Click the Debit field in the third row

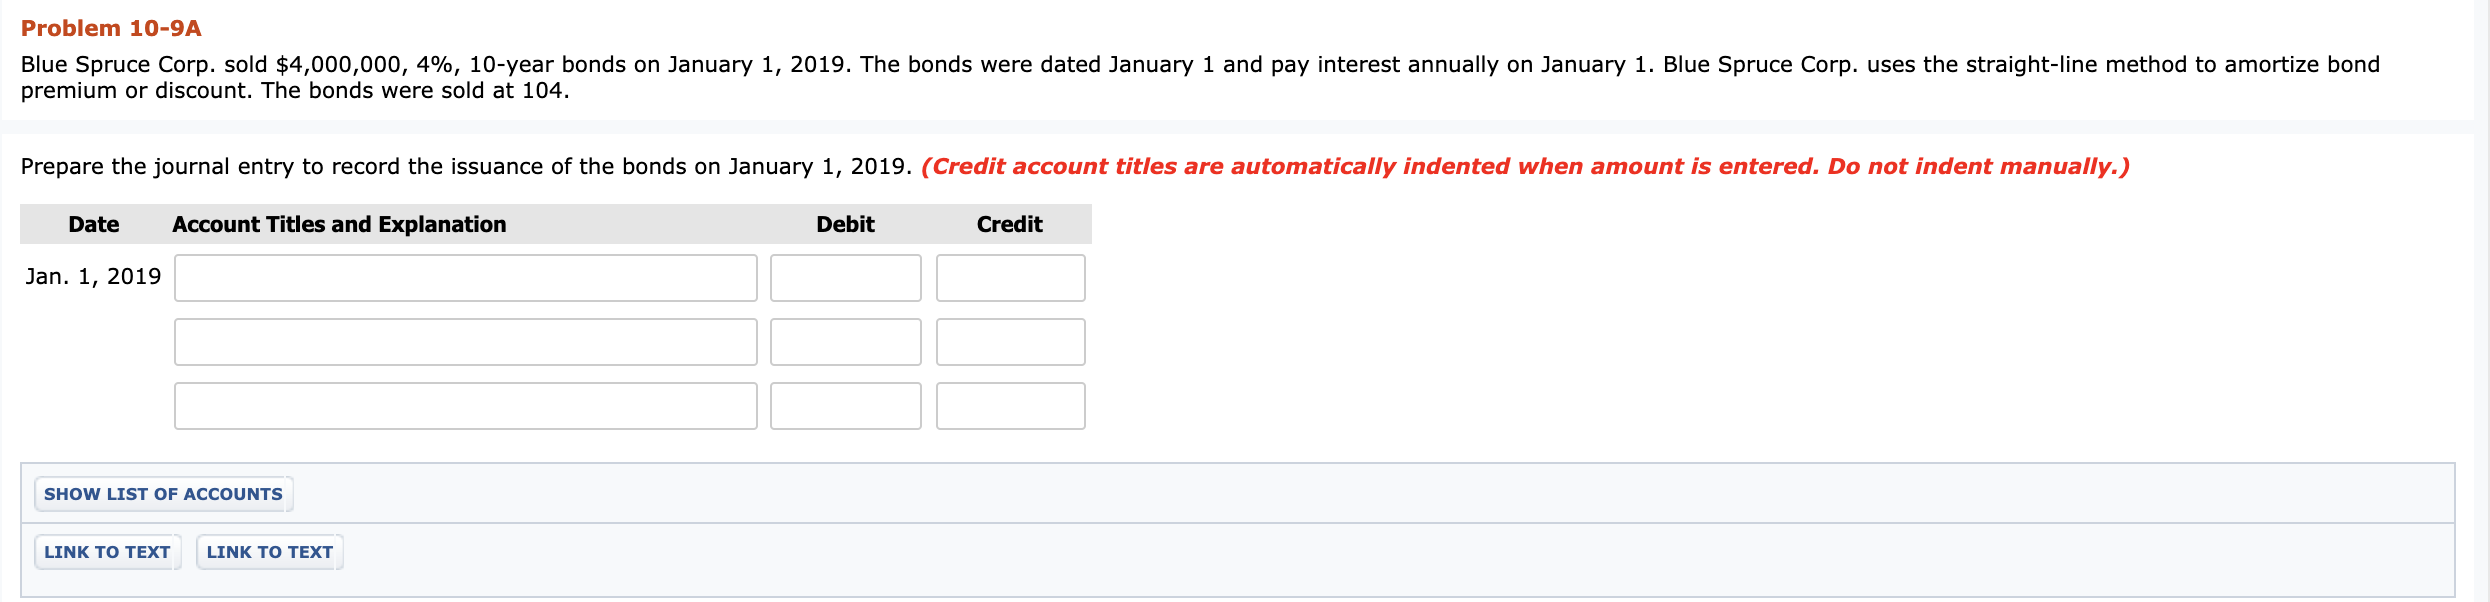[x=845, y=406]
